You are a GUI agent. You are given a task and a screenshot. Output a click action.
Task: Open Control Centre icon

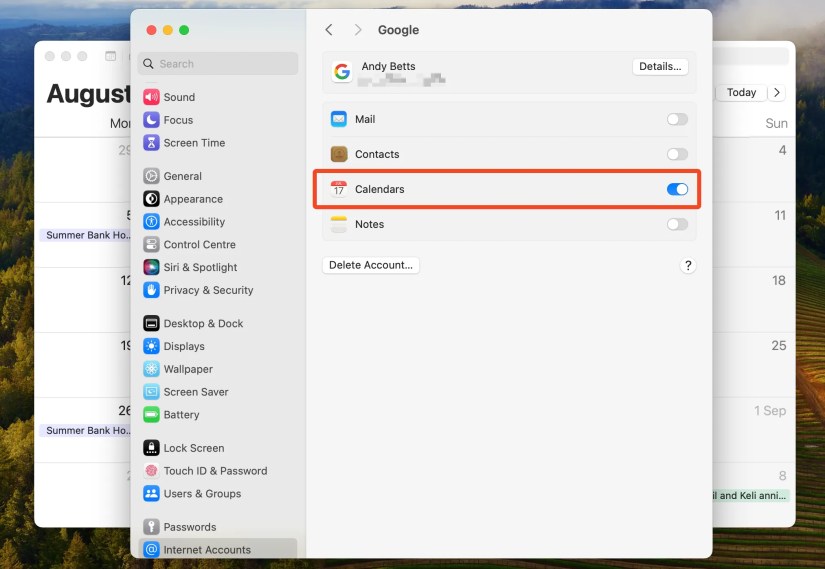coord(151,244)
